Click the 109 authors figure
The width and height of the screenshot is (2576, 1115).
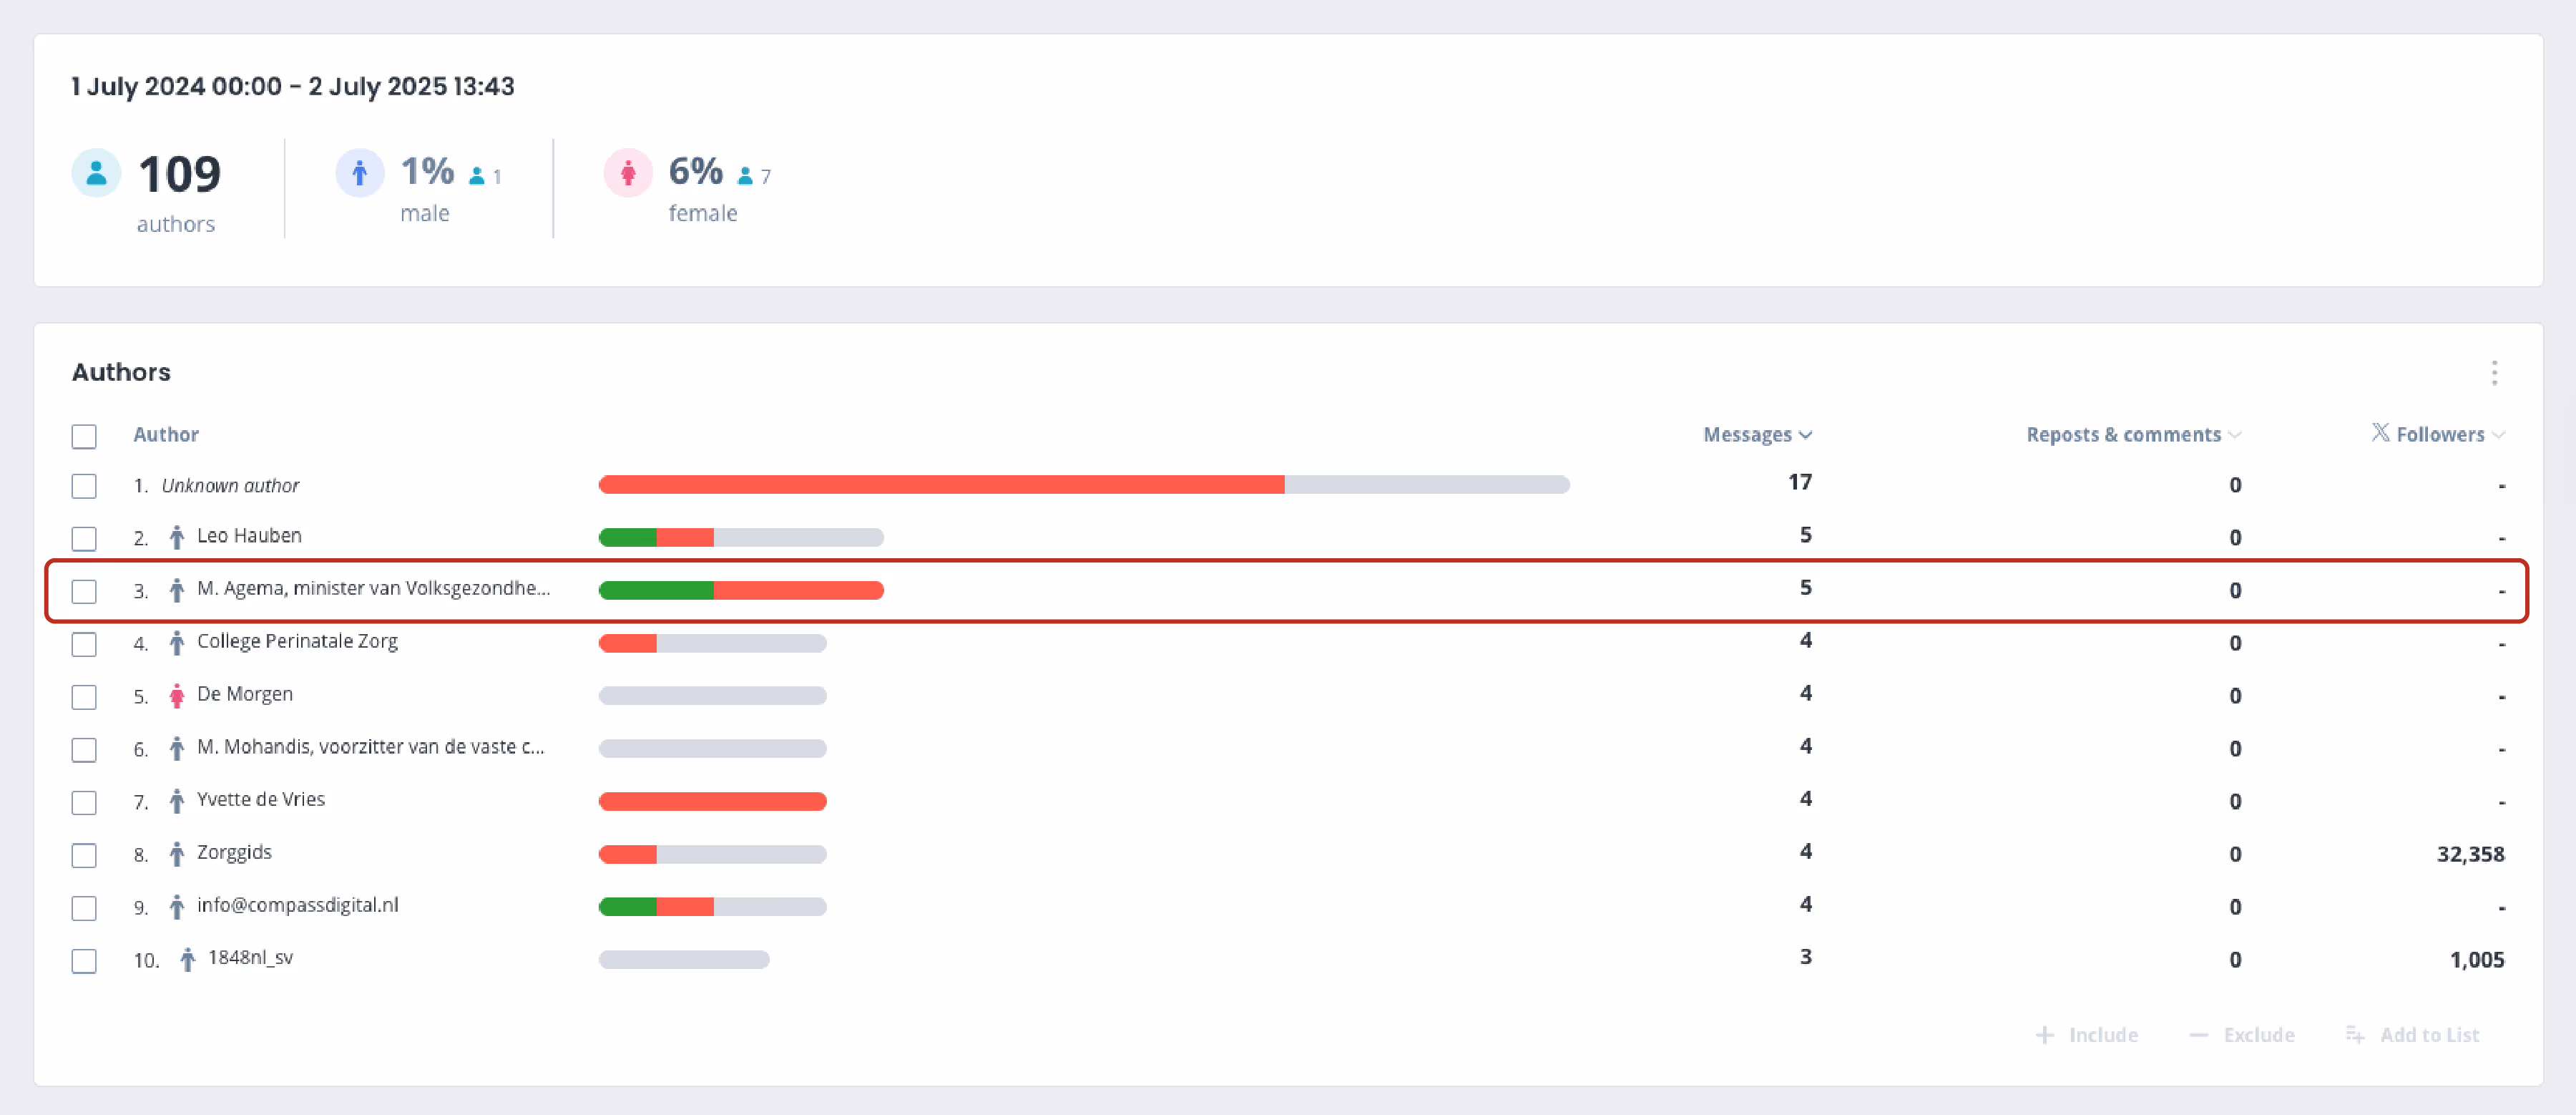click(x=179, y=175)
